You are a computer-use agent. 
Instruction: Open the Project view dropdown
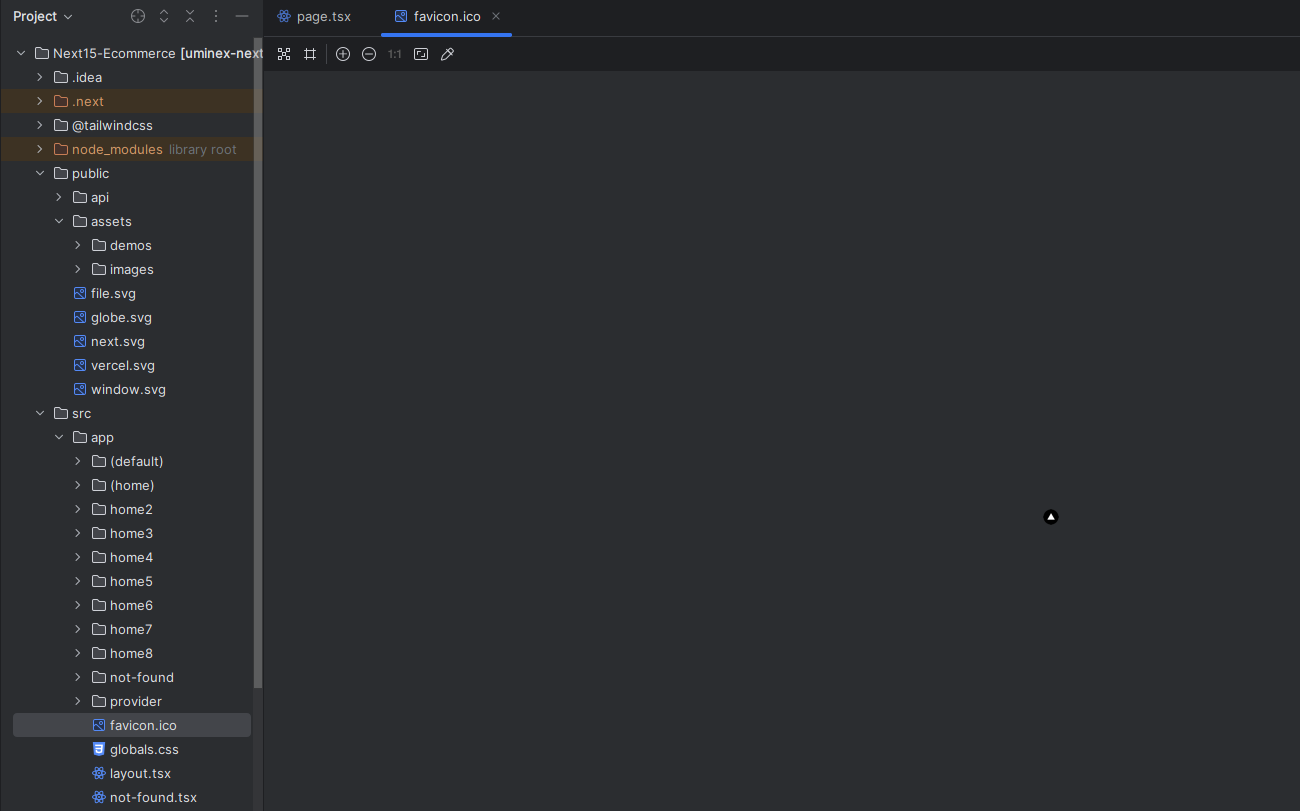[x=43, y=17]
